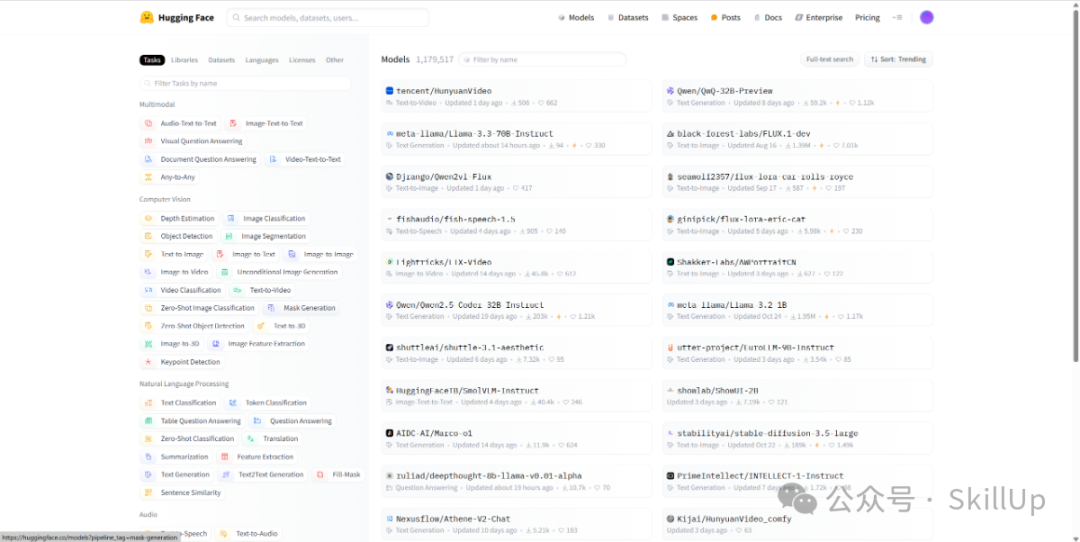Open the fishaudio/fish-speech-1.5 model
This screenshot has height=542, width=1080.
pos(517,224)
